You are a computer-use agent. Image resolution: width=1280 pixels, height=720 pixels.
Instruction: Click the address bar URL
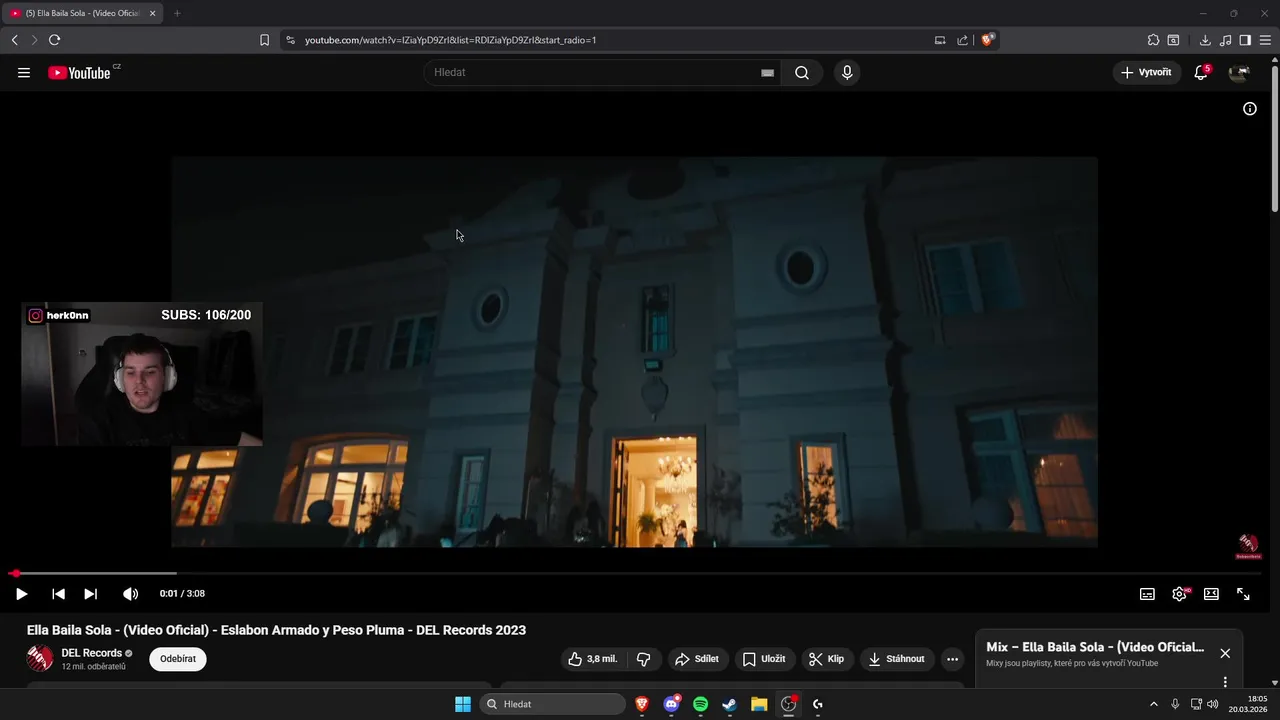tap(450, 40)
